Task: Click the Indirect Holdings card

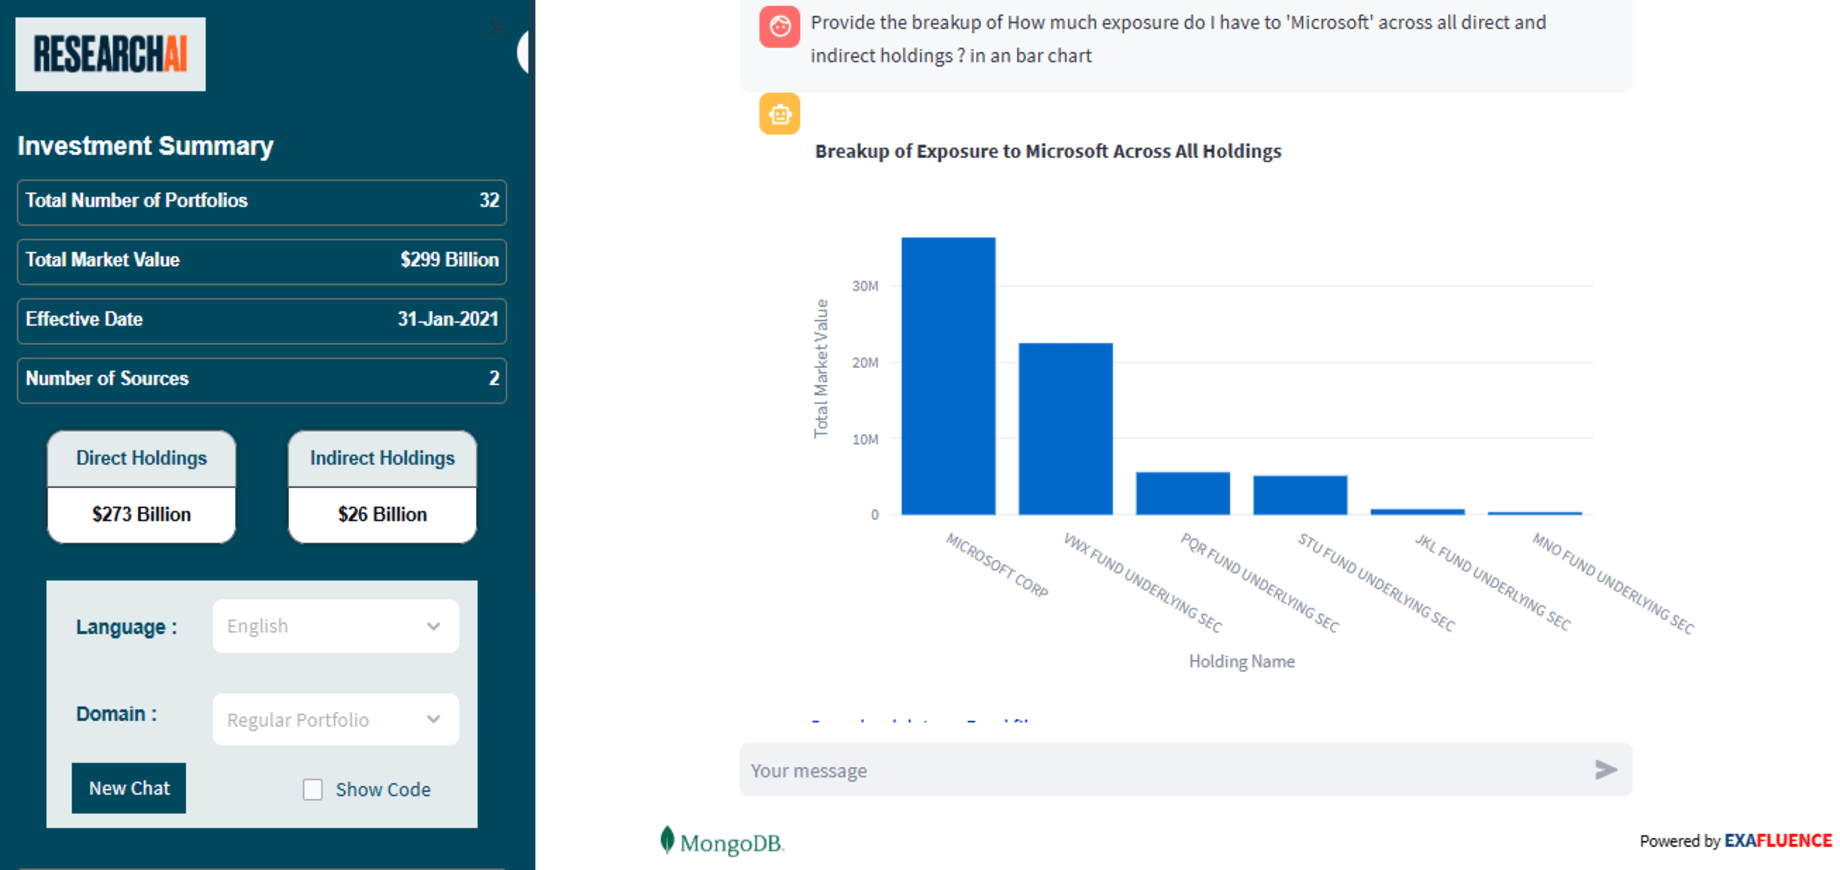Action: tap(382, 487)
